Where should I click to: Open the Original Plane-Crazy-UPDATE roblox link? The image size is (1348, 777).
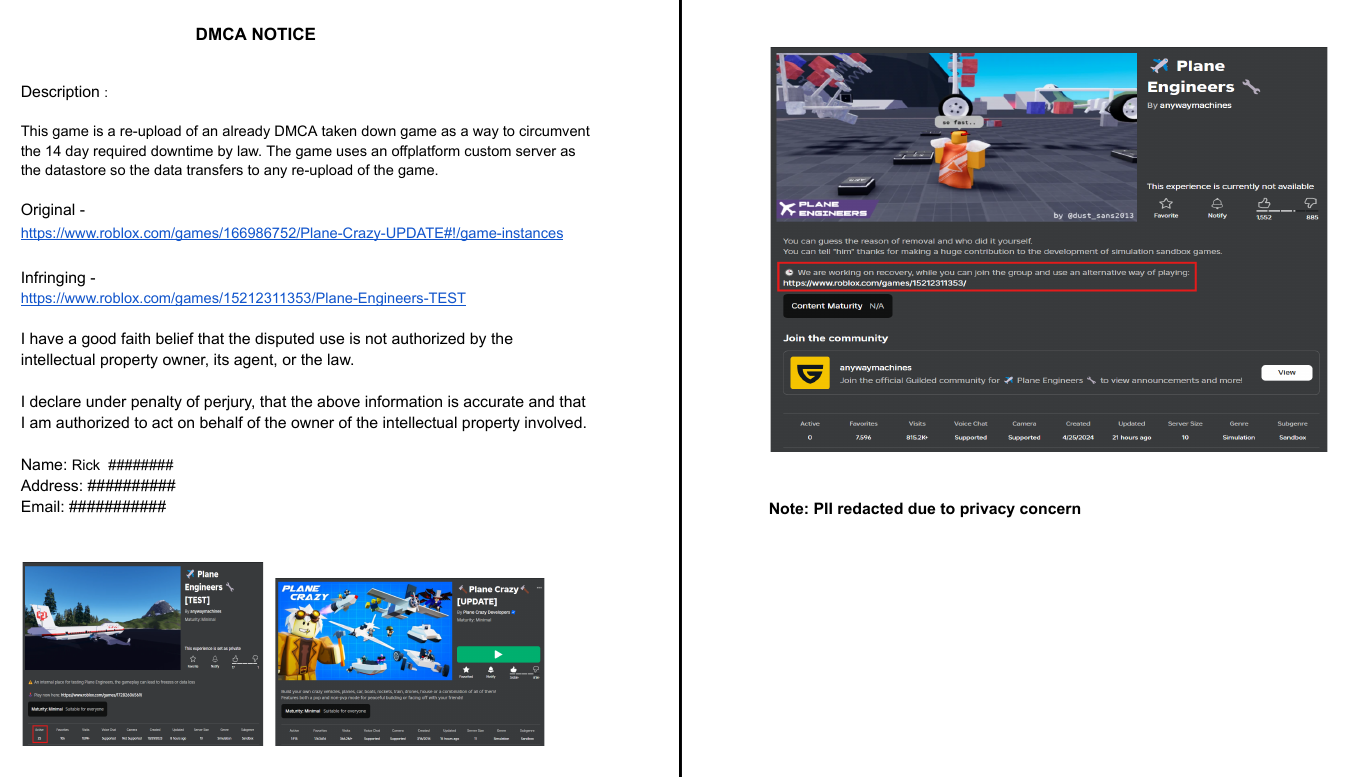tap(292, 233)
